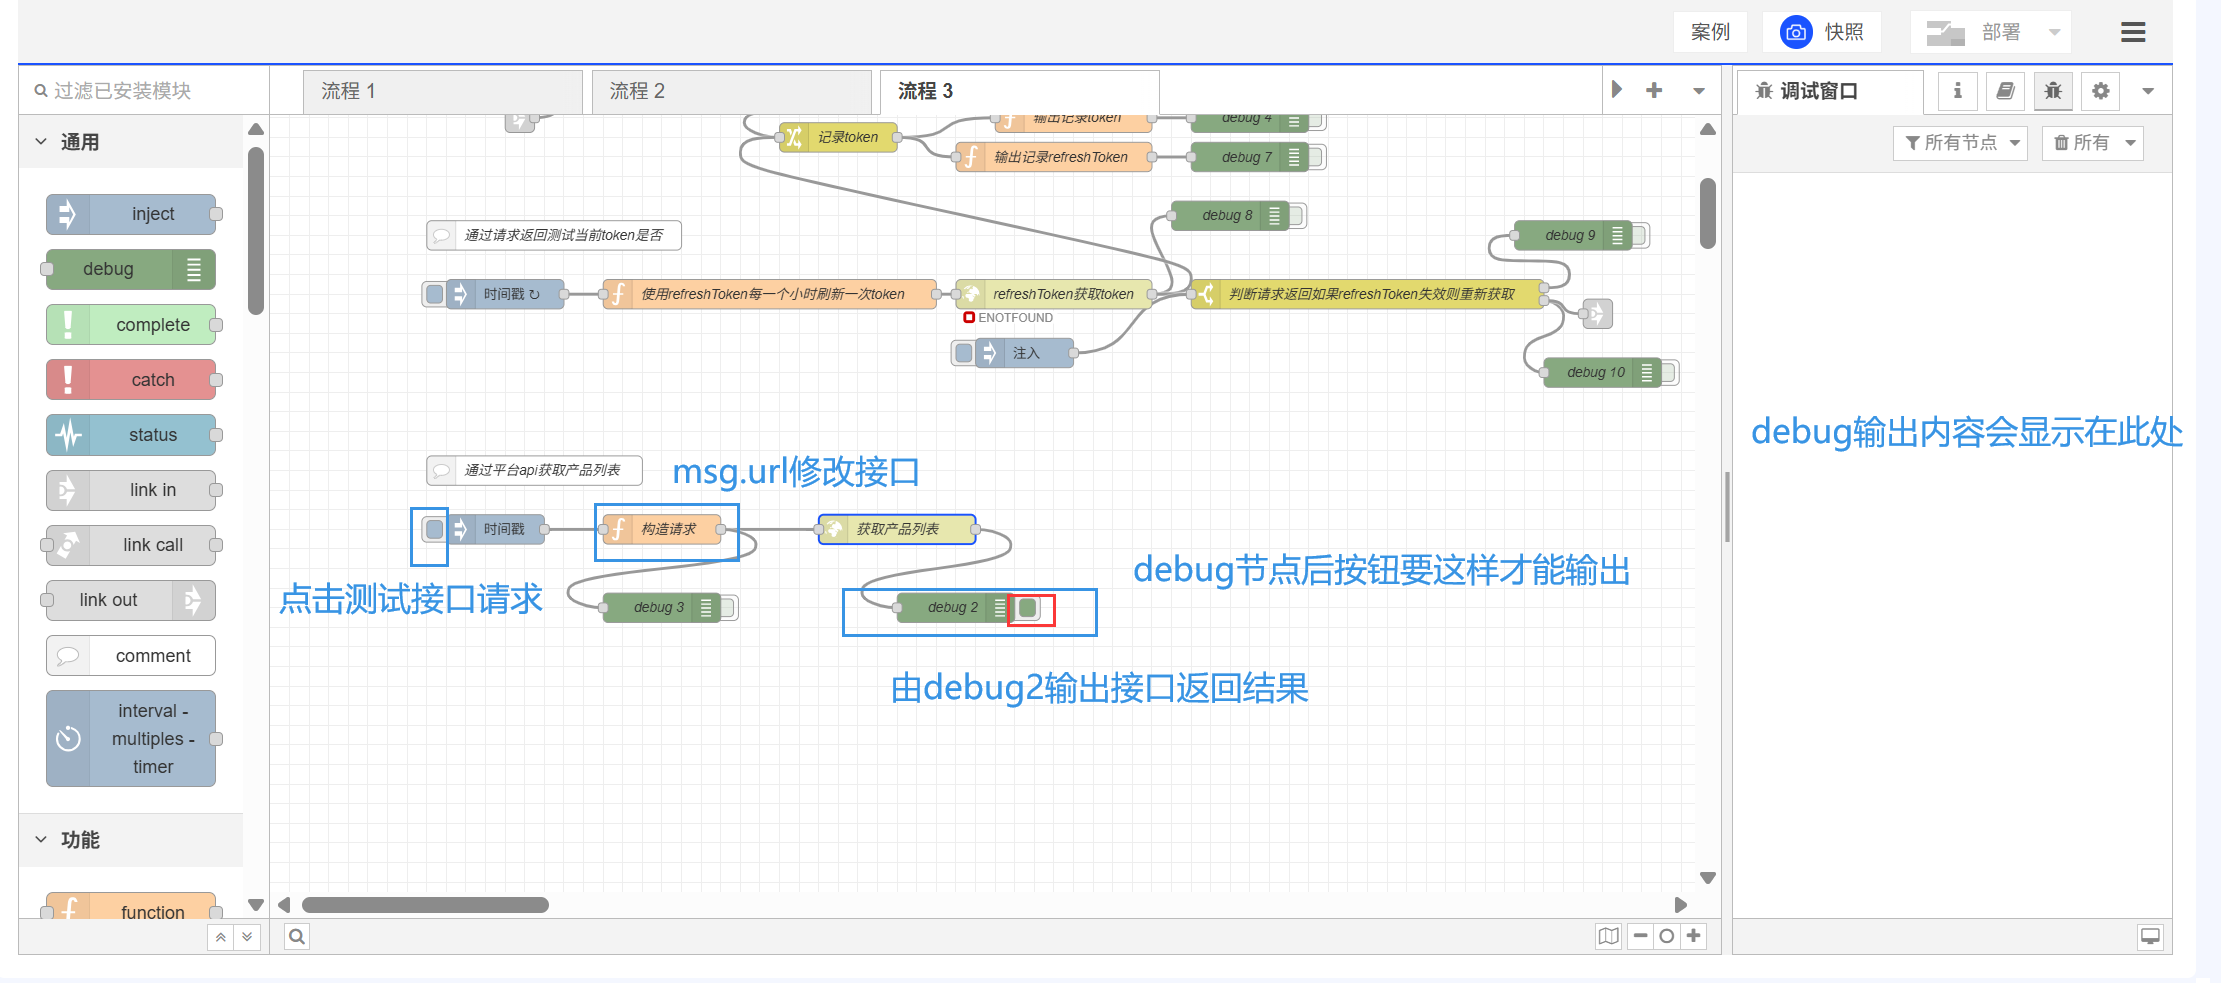Select the complete palette node

[131, 325]
